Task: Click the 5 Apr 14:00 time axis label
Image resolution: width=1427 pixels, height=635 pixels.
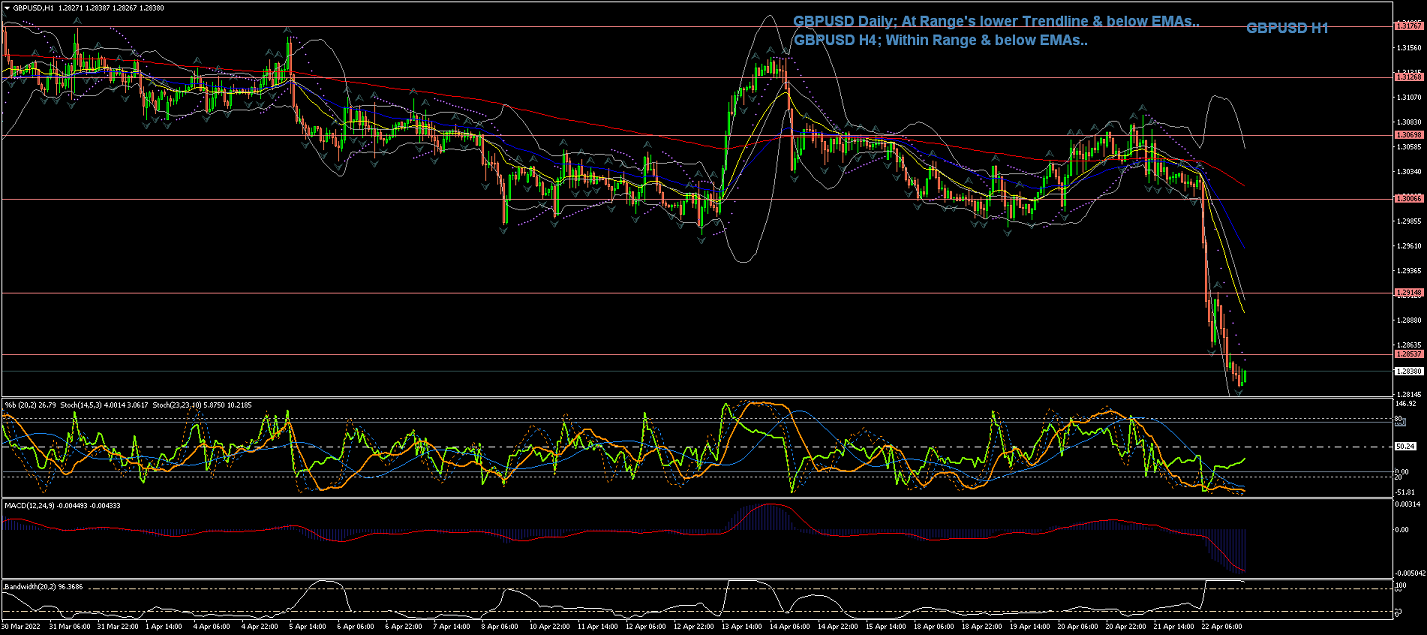Action: pyautogui.click(x=306, y=627)
